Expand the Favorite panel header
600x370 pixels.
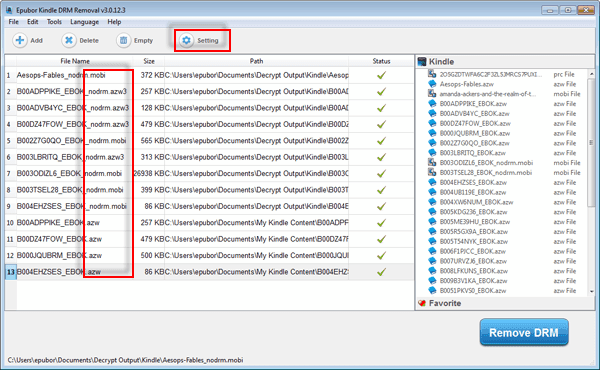[505, 303]
